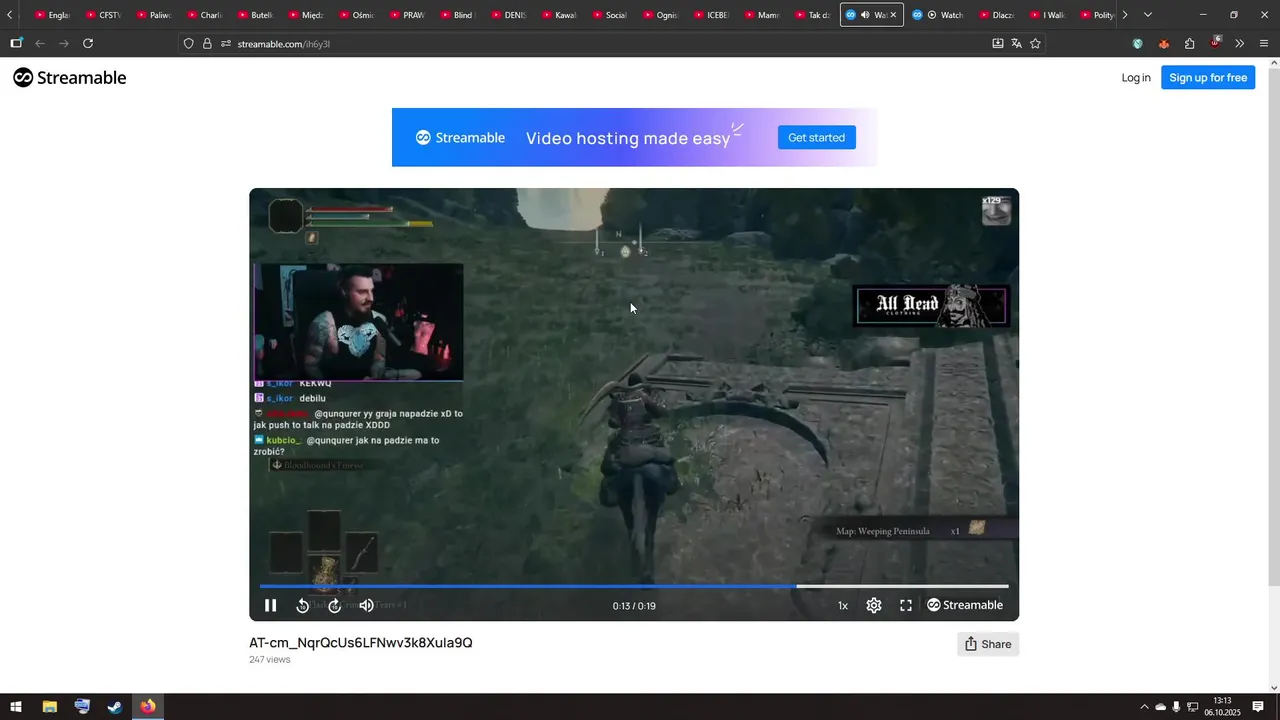The image size is (1280, 720).
Task: Open taskbar clock showing 13:13
Action: pyautogui.click(x=1222, y=707)
